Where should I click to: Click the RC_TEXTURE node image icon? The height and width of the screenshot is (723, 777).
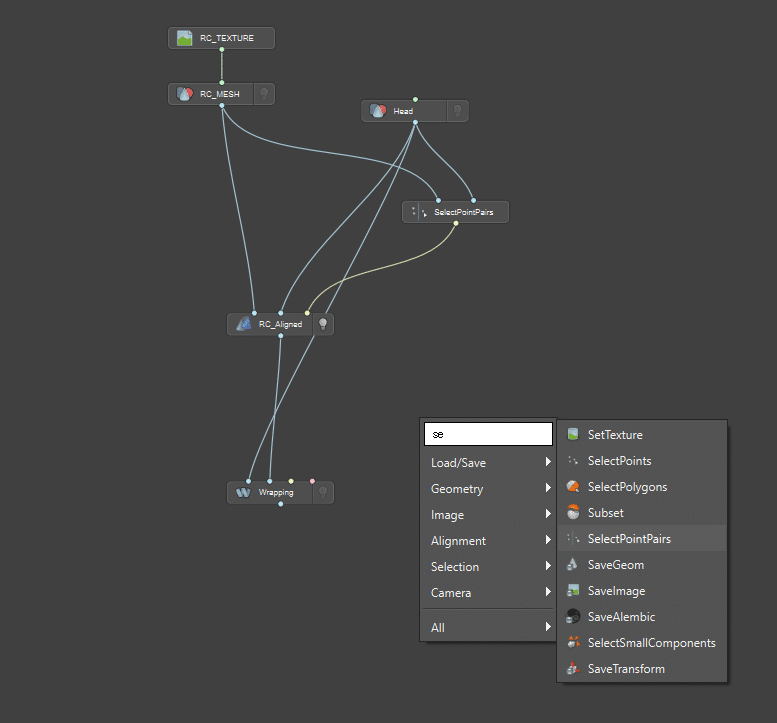click(x=184, y=38)
